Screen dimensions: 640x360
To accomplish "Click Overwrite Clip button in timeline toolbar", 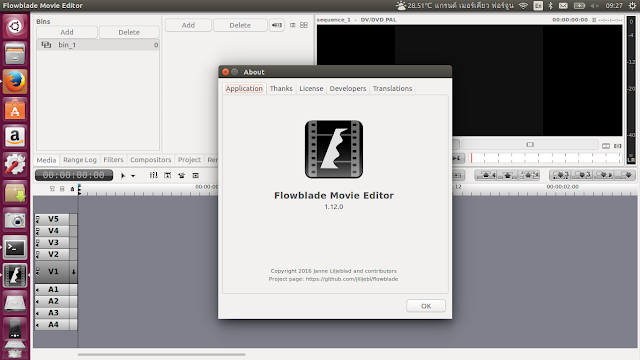I will (x=582, y=175).
